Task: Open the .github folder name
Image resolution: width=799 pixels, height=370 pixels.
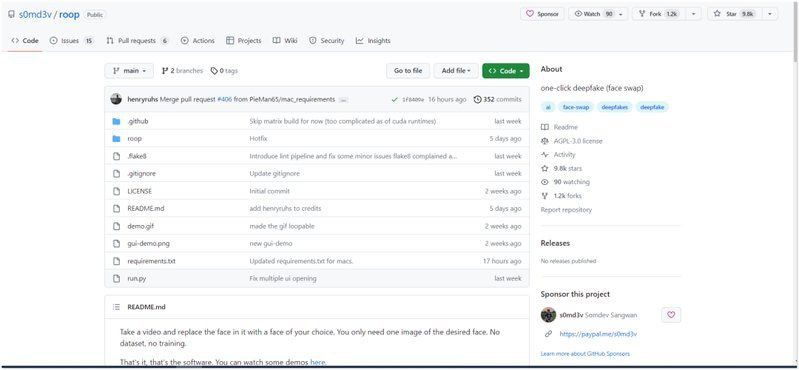Action: (138, 121)
